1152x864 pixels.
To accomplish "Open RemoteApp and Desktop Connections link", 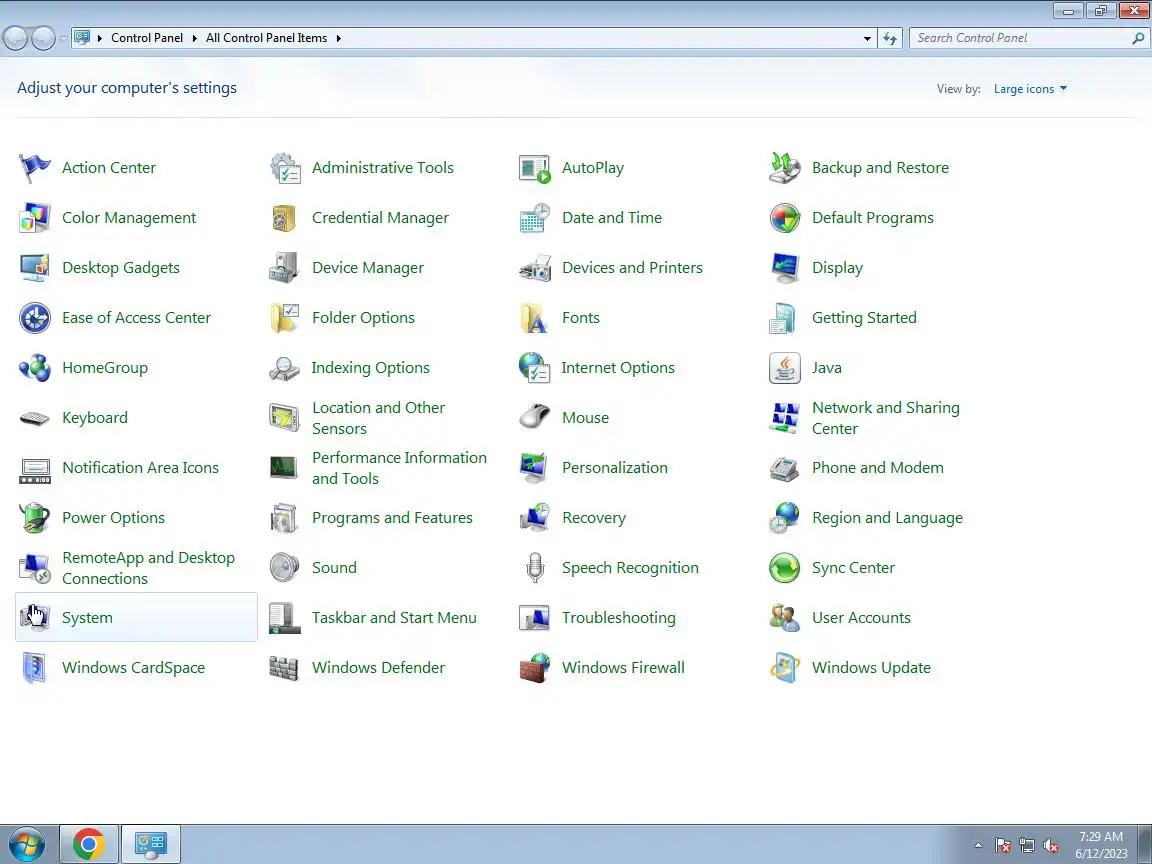I will click(148, 568).
